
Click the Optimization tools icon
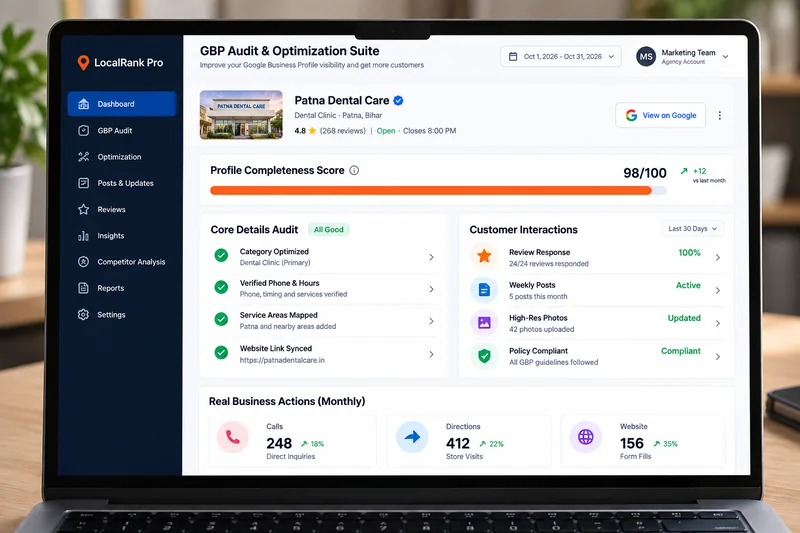tap(84, 157)
